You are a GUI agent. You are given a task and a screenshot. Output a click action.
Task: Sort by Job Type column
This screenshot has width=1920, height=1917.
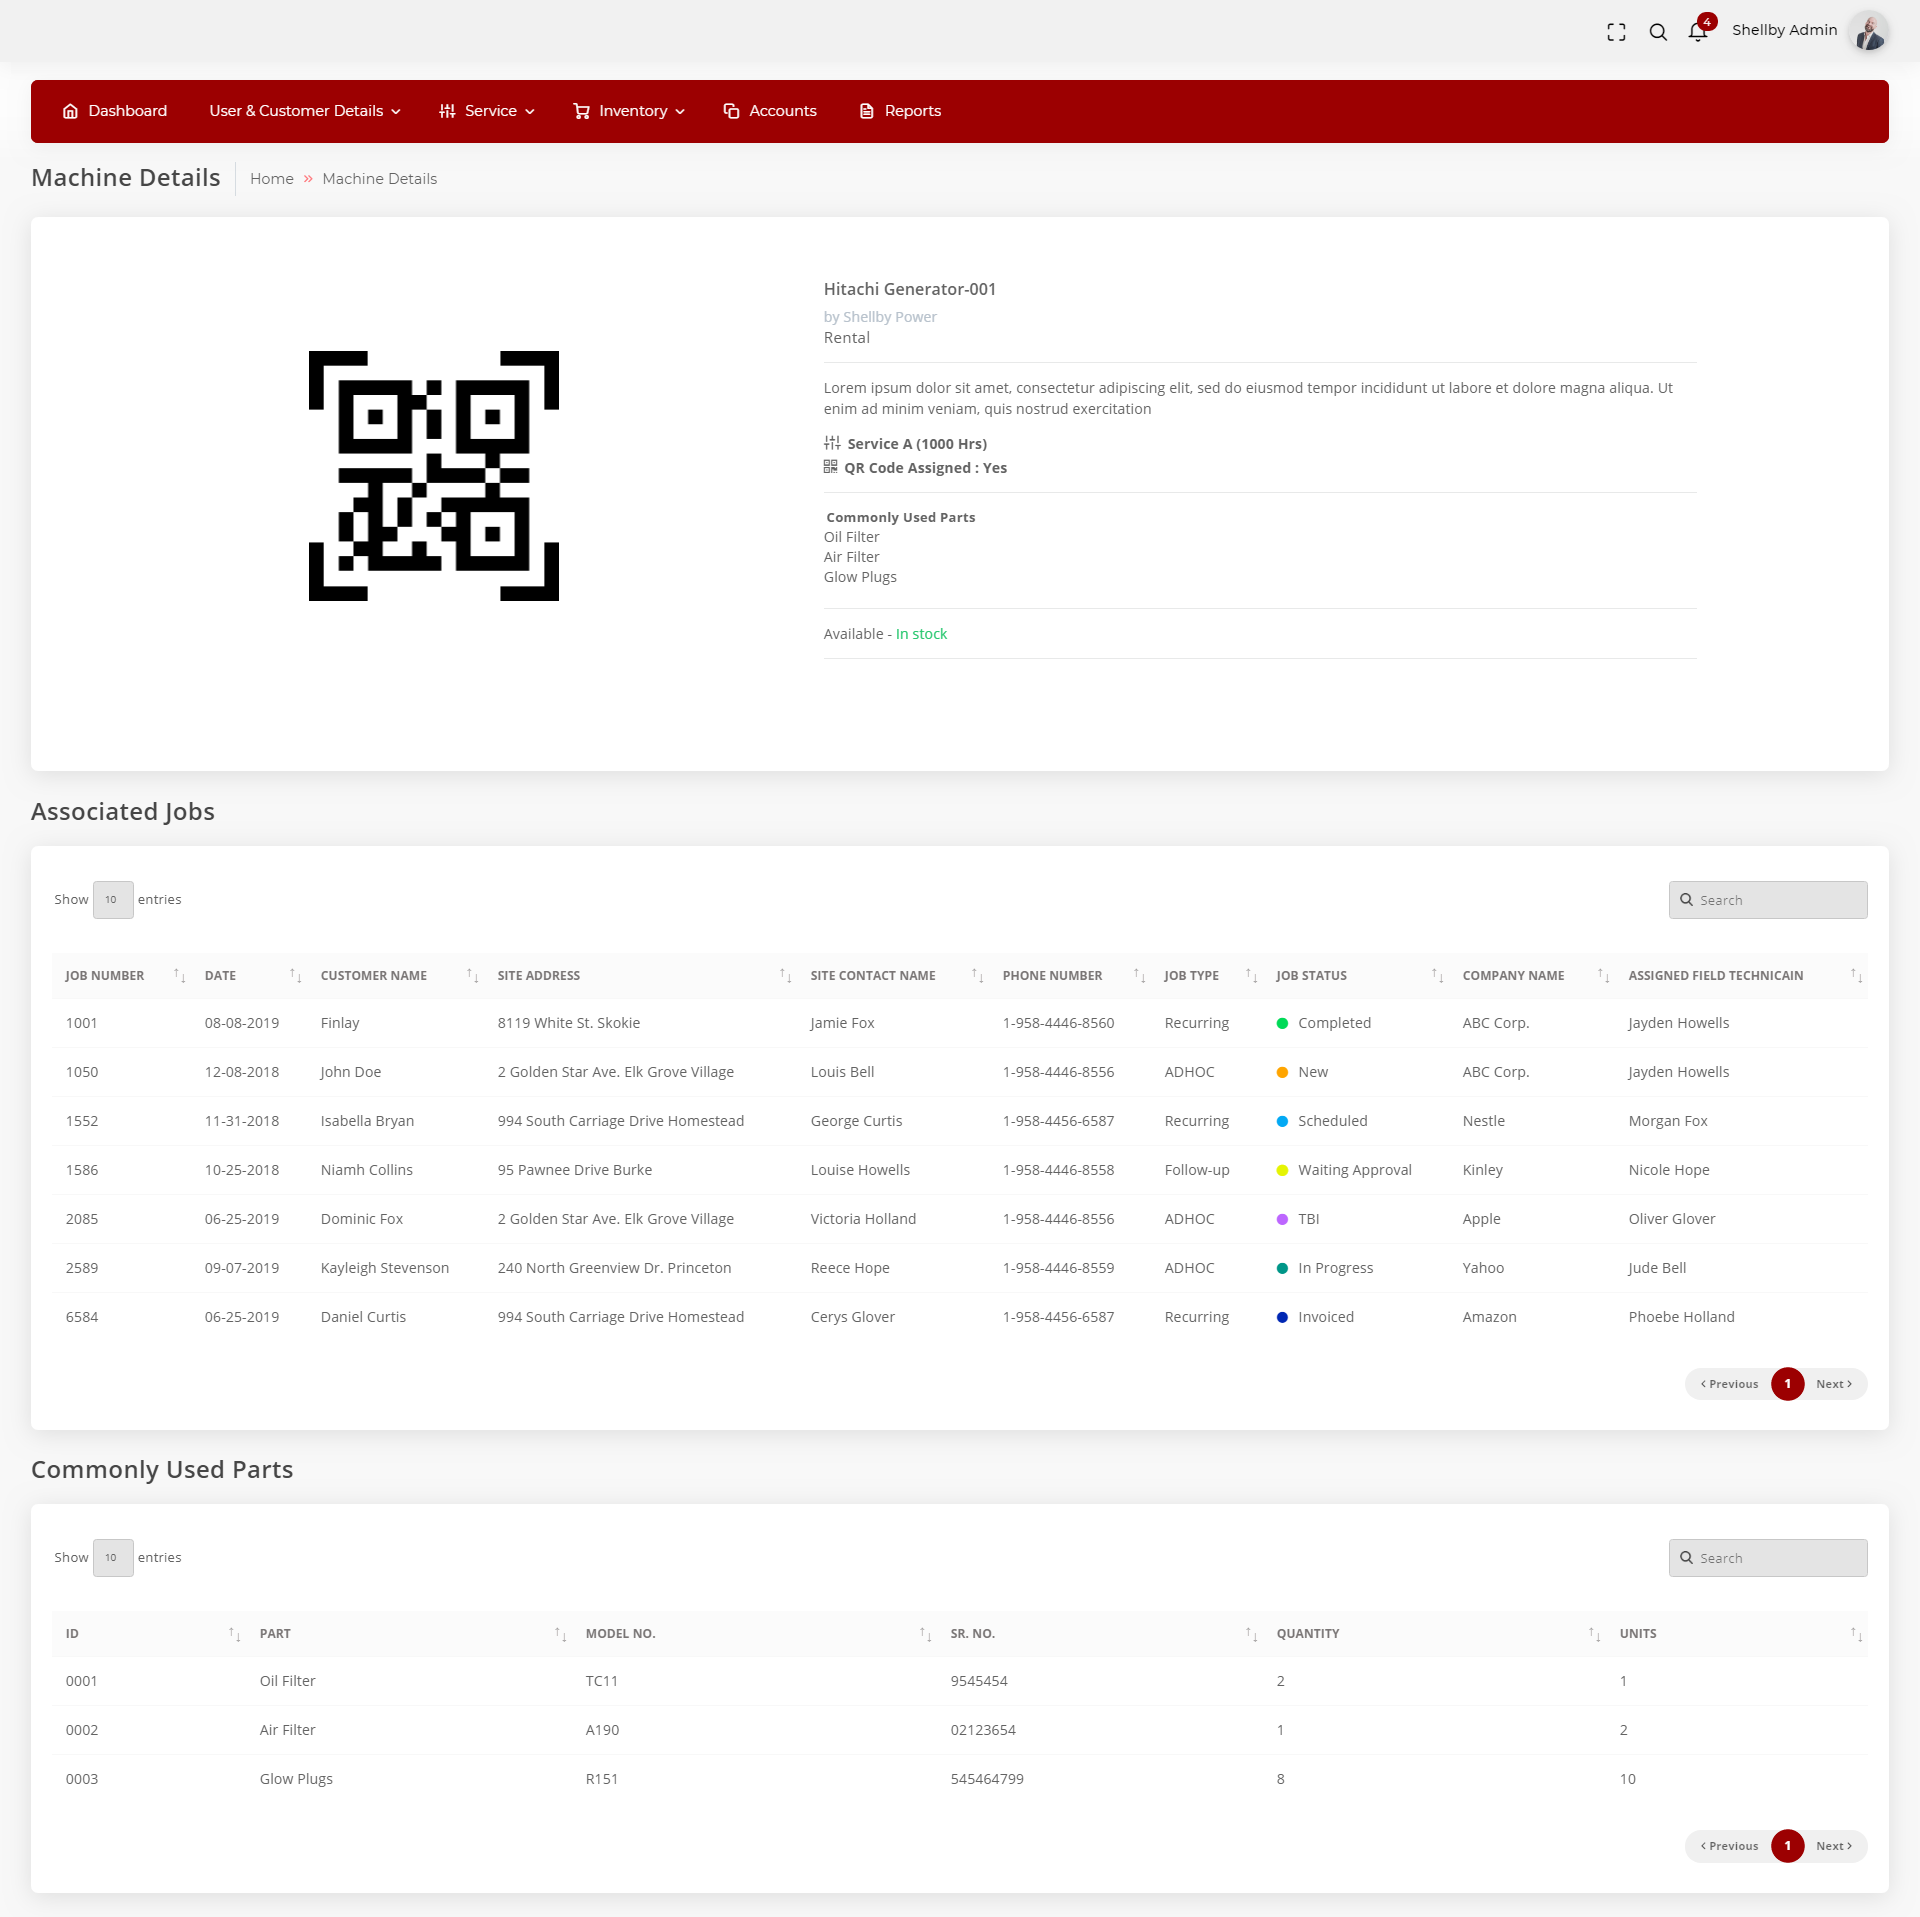pyautogui.click(x=1208, y=976)
